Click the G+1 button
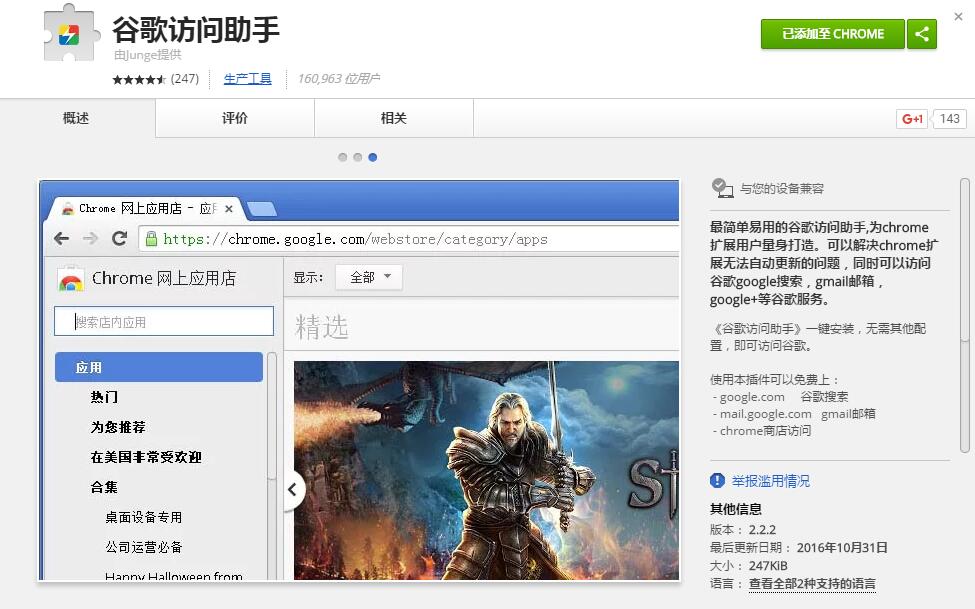The height and width of the screenshot is (609, 975). click(x=912, y=119)
